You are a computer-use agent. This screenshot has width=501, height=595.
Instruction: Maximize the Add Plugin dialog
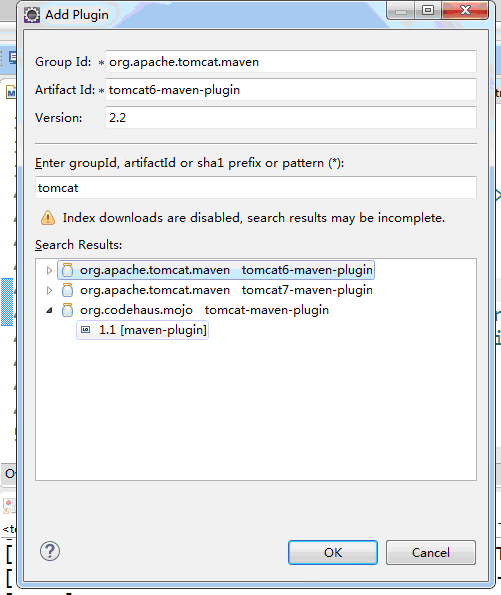tap(428, 10)
